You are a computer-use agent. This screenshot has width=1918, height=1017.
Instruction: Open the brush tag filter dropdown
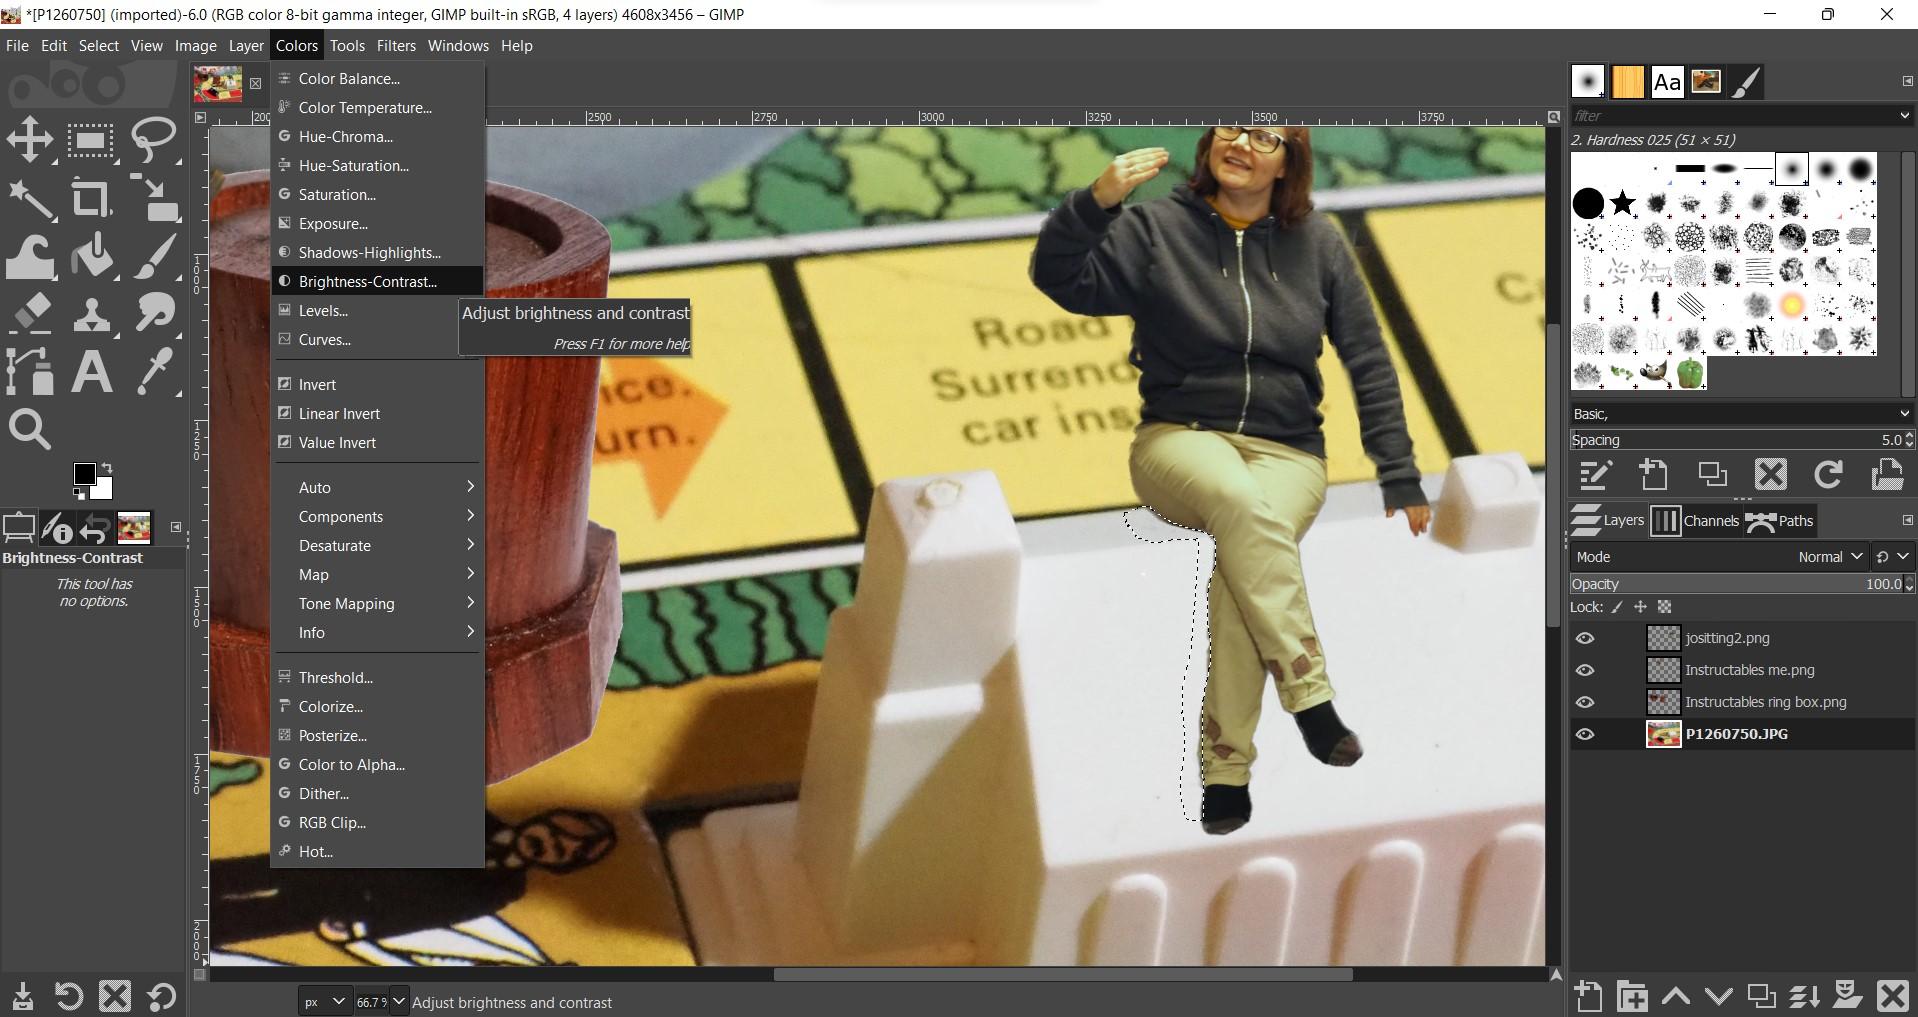[x=1904, y=116]
